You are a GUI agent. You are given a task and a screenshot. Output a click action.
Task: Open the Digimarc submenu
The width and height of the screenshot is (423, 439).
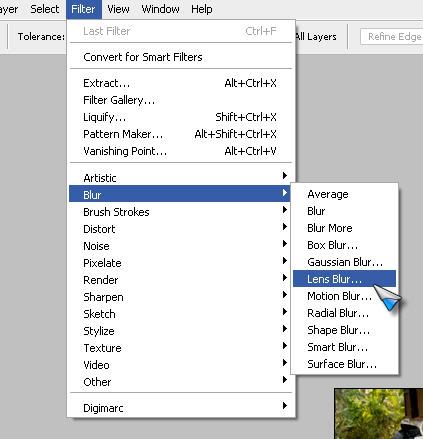click(180, 408)
